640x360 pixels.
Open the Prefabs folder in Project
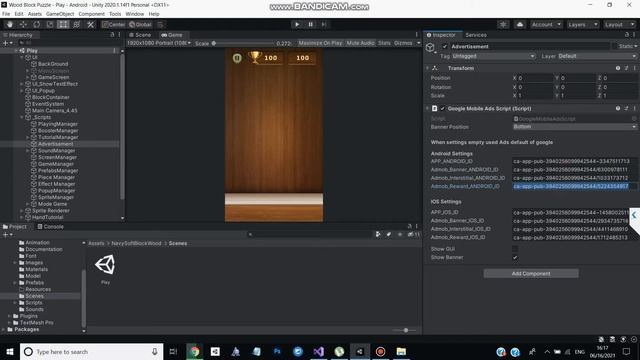[35, 283]
